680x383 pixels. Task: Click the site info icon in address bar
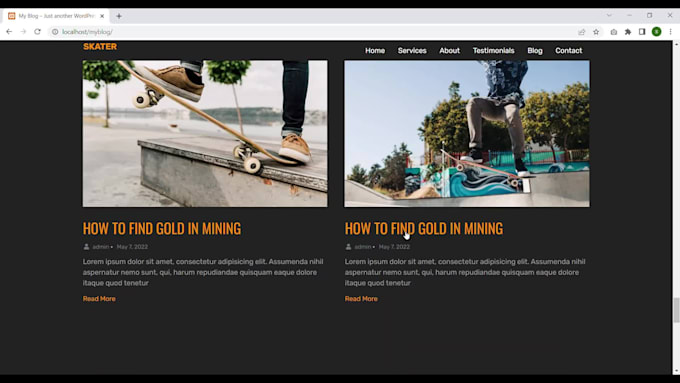pyautogui.click(x=55, y=32)
